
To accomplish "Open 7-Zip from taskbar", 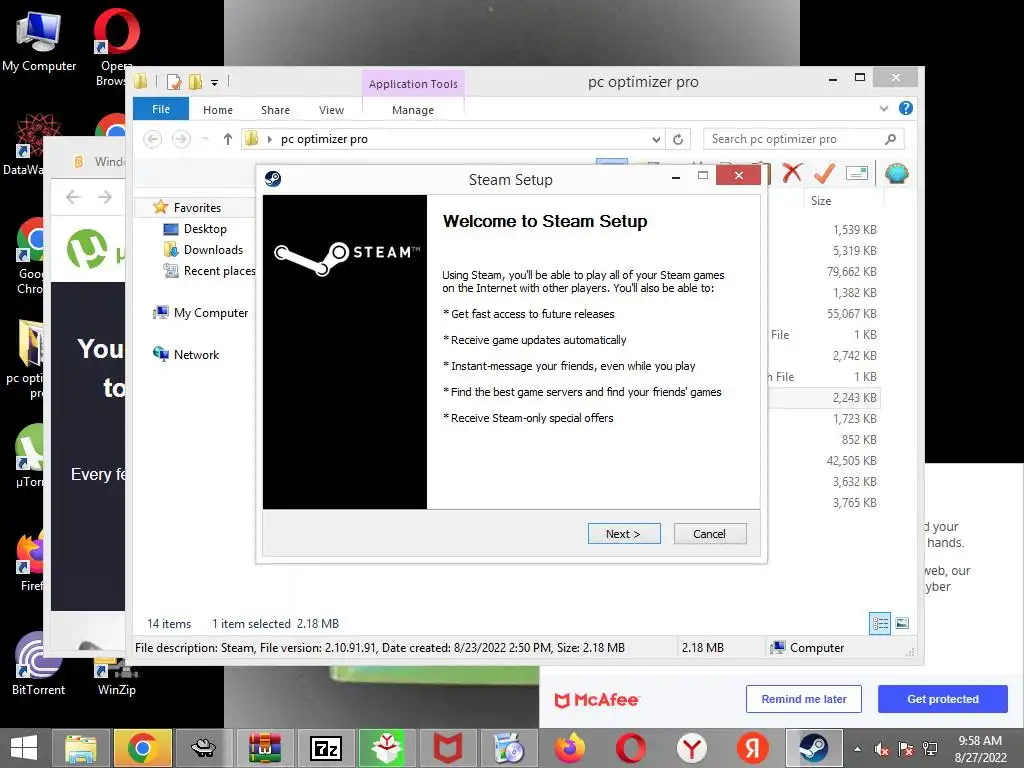I will (x=325, y=748).
